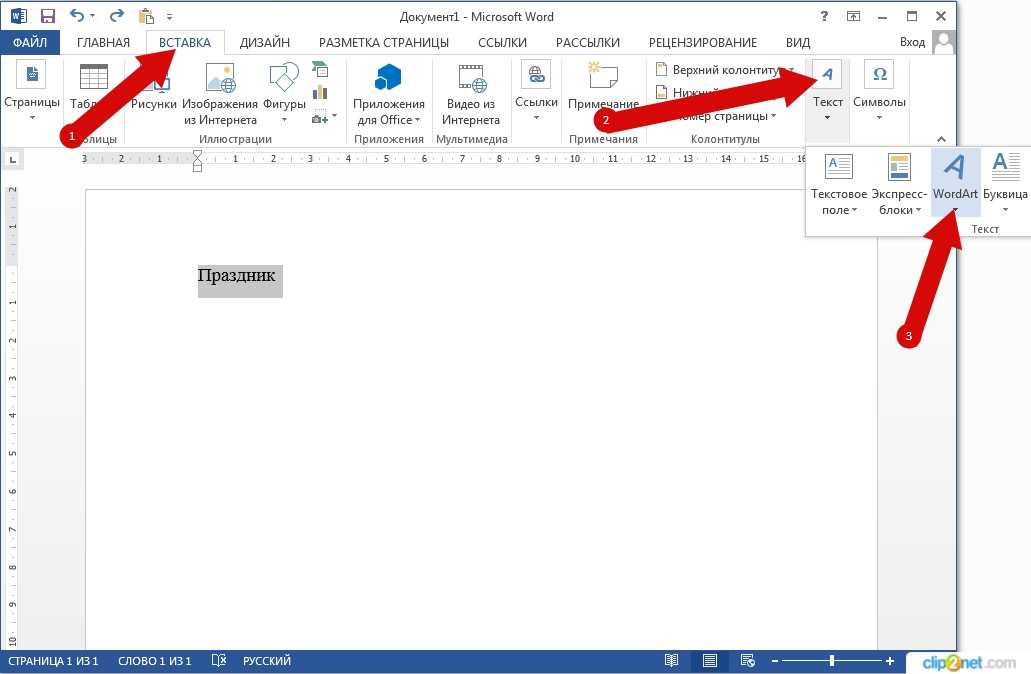Open the Символы symbols menu
This screenshot has height=674, width=1031.
(879, 91)
